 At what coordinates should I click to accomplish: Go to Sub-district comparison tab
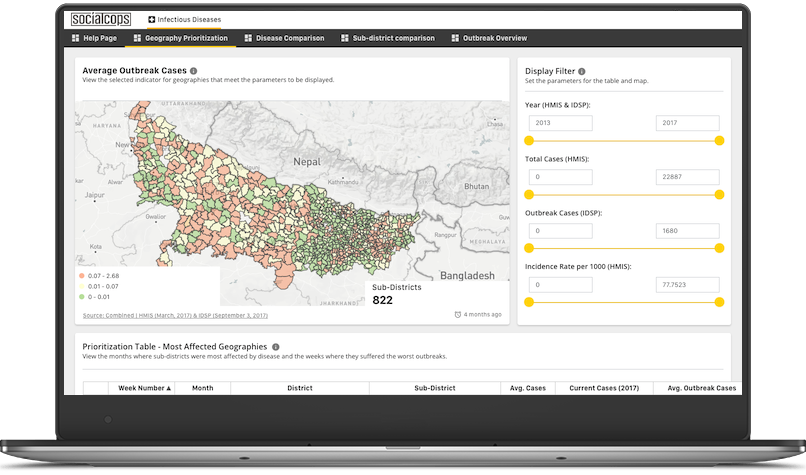pyautogui.click(x=388, y=38)
